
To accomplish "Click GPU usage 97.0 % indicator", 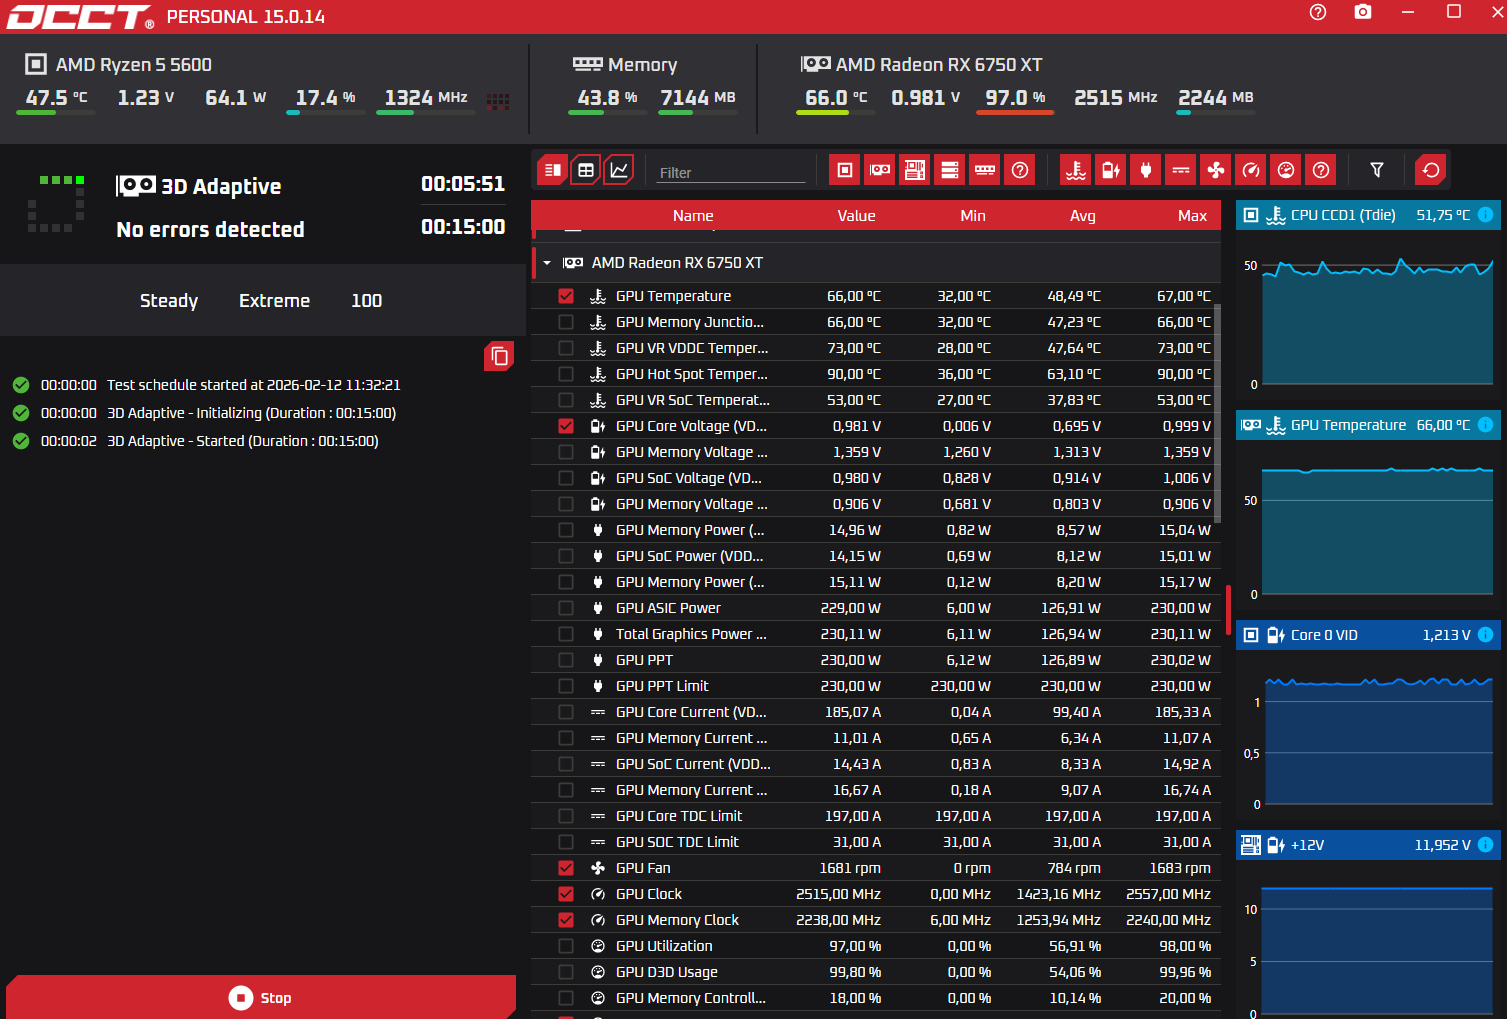I will point(1015,98).
